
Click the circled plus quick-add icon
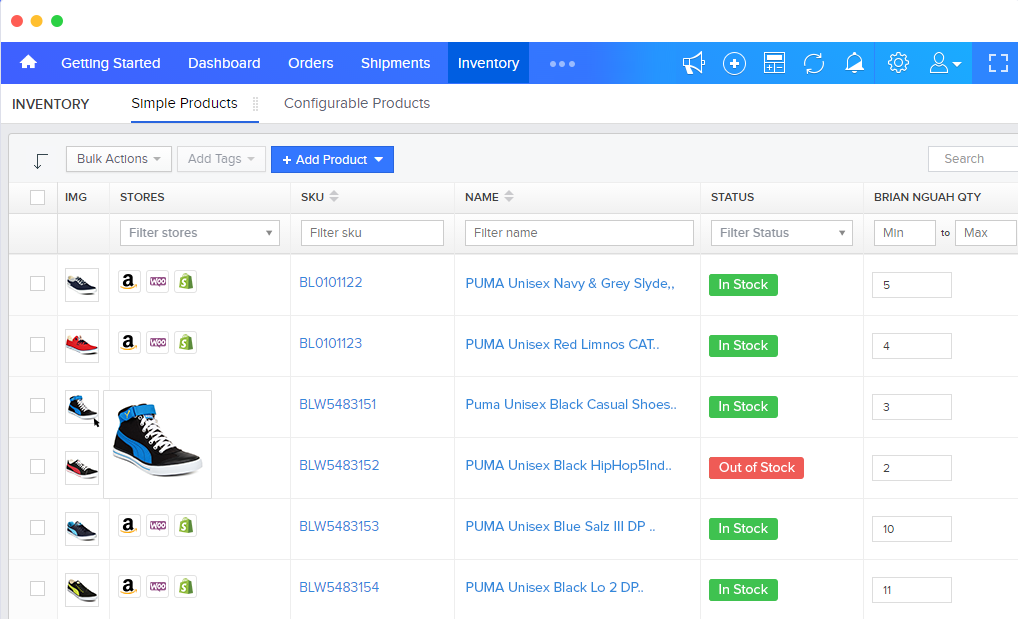734,63
